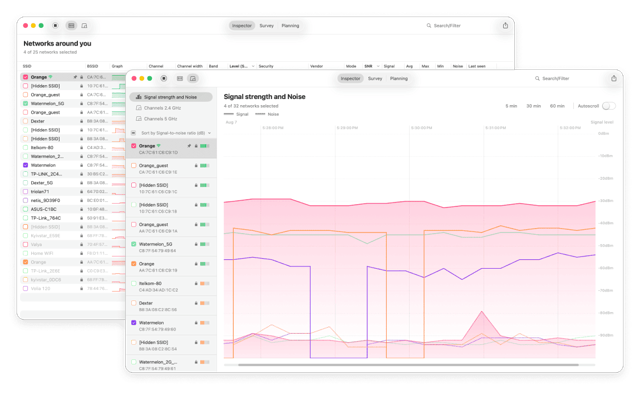Click the green connected indicator beside sidebar Orange
This screenshot has height=395, width=640.
pyautogui.click(x=159, y=145)
